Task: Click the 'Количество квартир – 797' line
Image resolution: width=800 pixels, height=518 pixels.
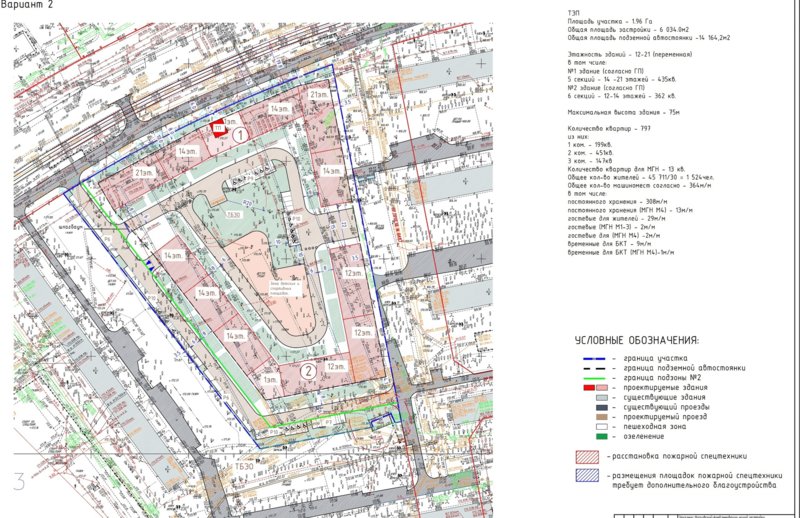Action: [608, 130]
